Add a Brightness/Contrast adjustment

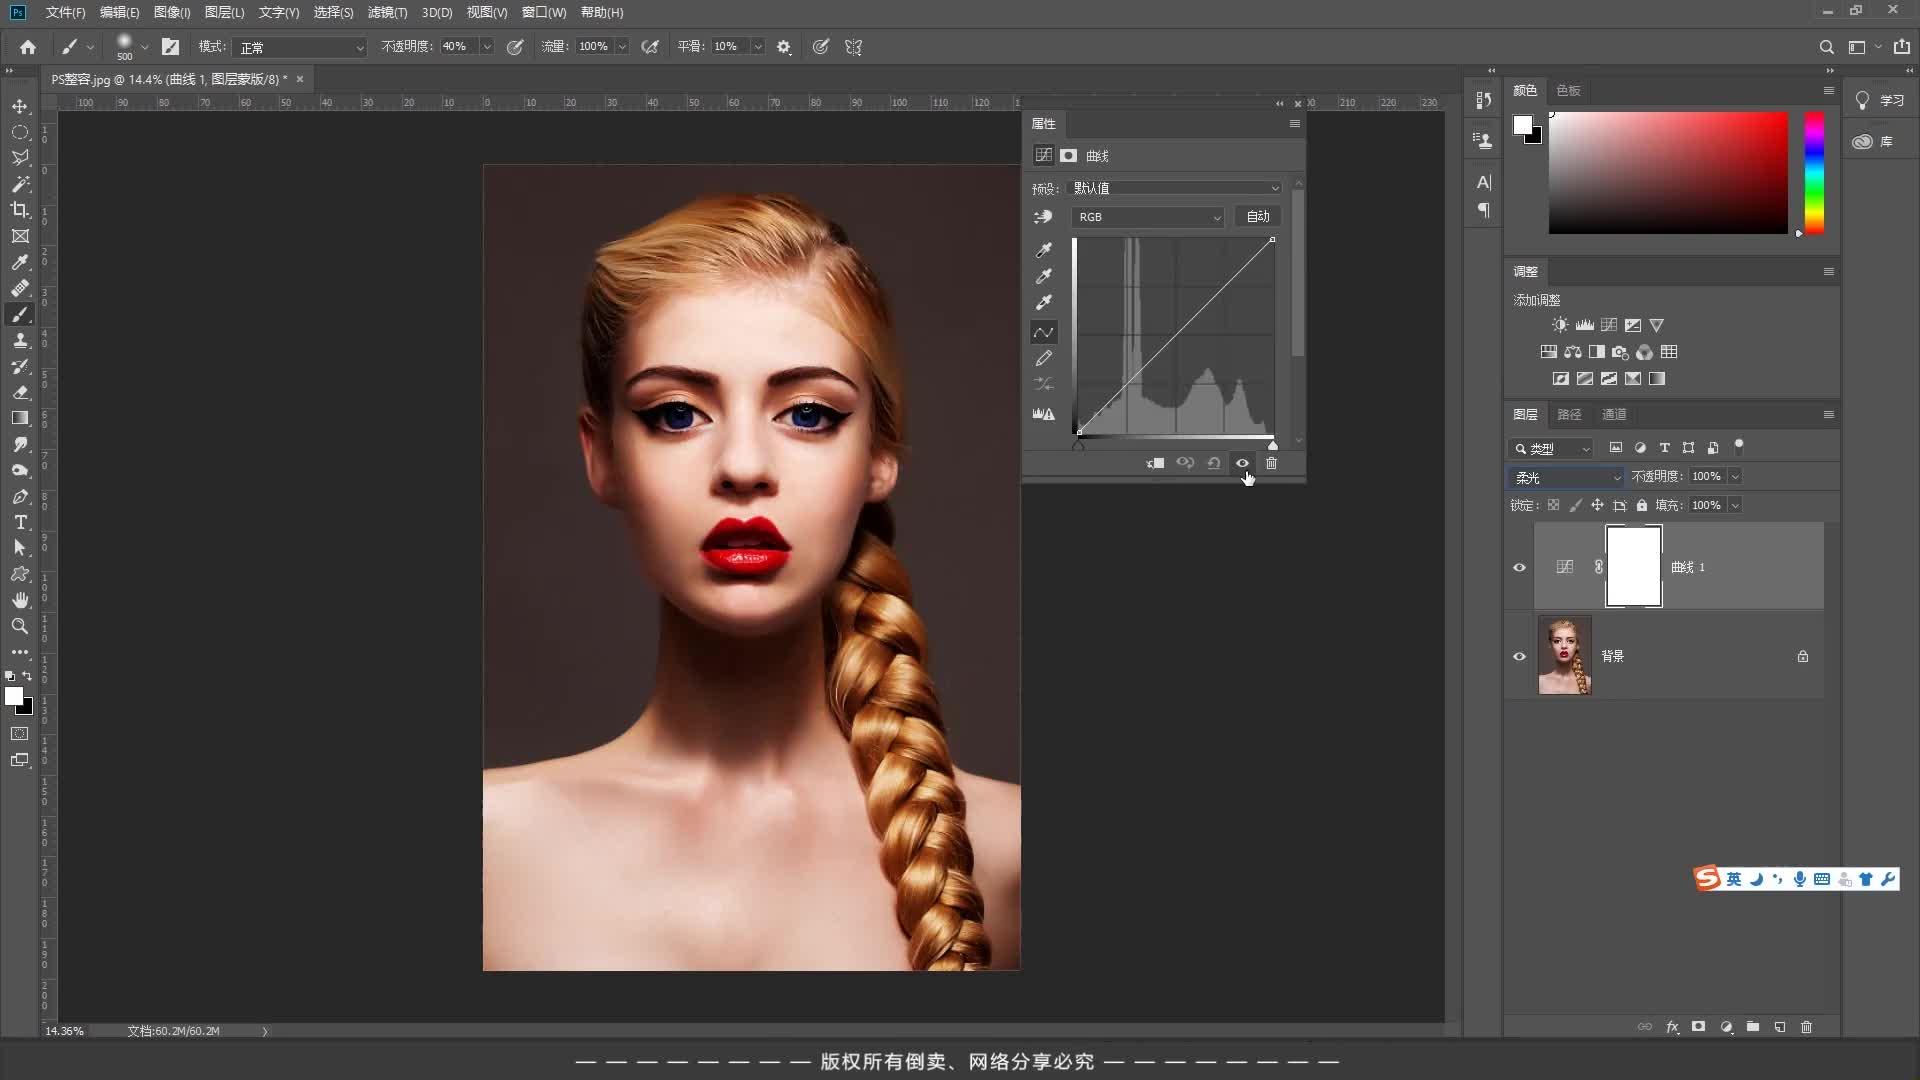click(x=1560, y=325)
